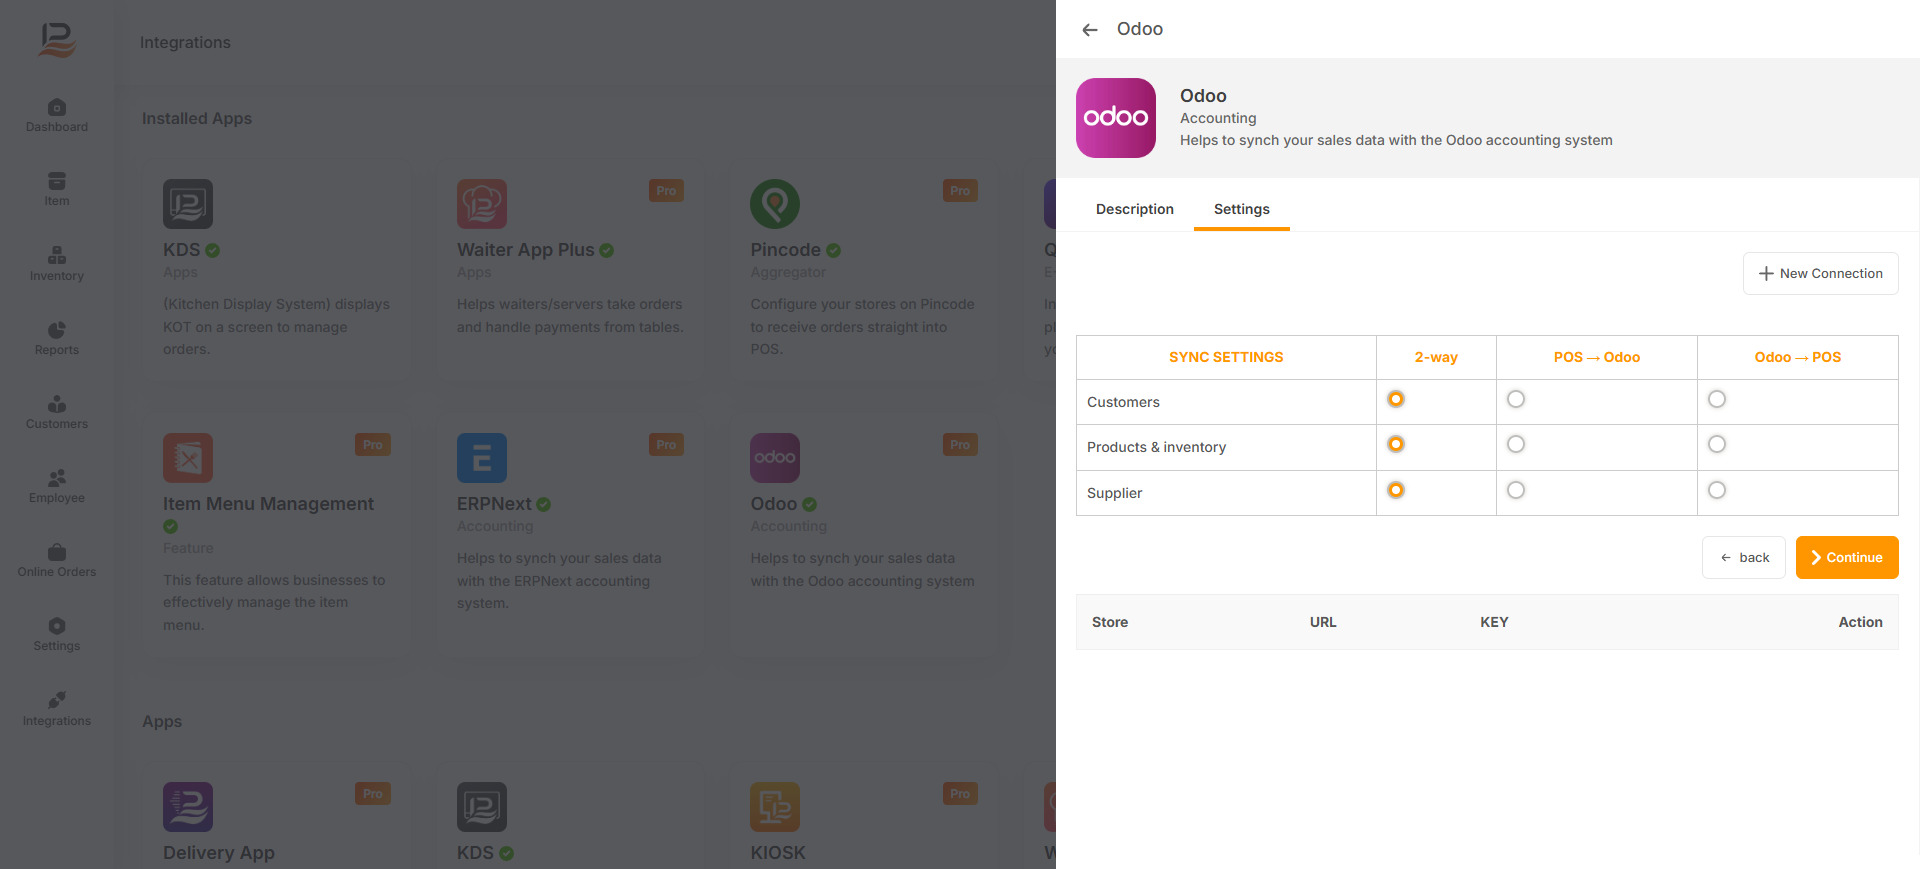Viewport: 1920px width, 869px height.
Task: Select POS to Odoo for Products & inventory
Action: pos(1516,444)
